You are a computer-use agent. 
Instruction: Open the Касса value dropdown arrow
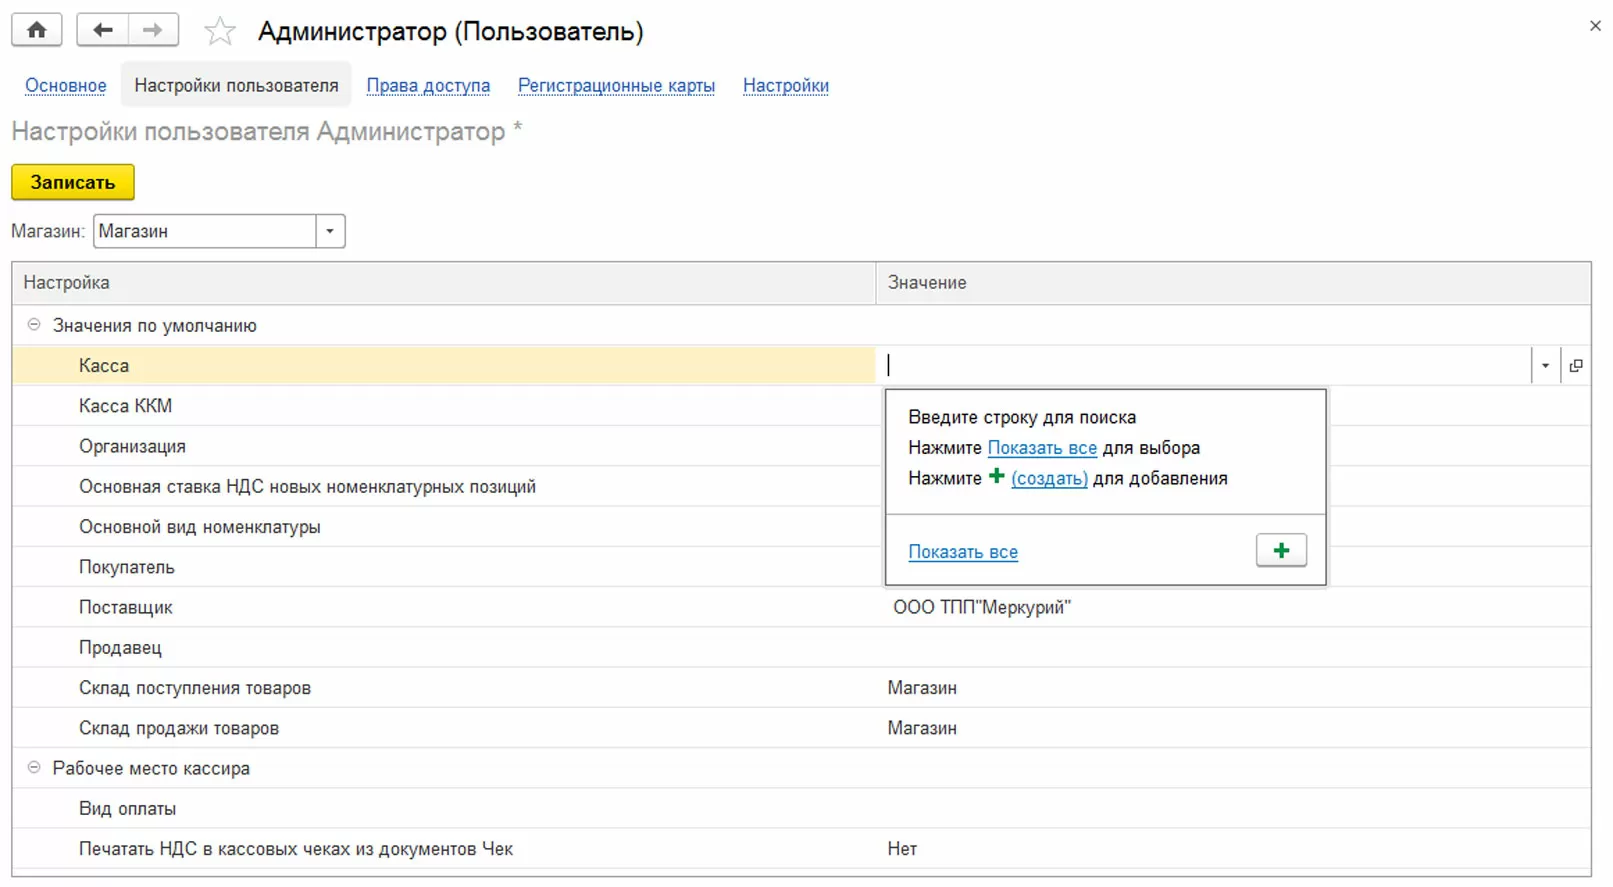point(1545,366)
